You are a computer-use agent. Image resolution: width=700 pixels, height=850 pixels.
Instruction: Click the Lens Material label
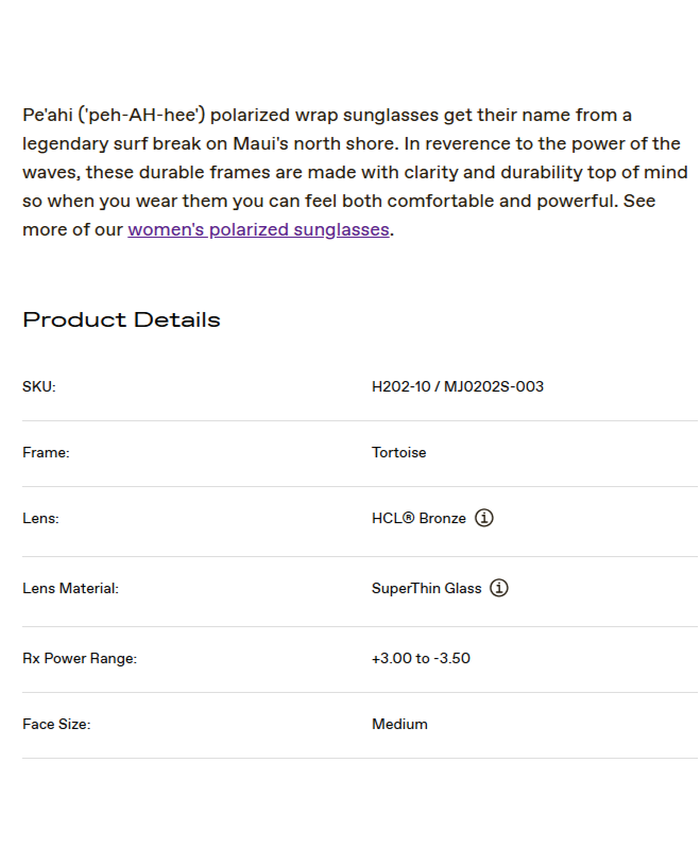[70, 588]
